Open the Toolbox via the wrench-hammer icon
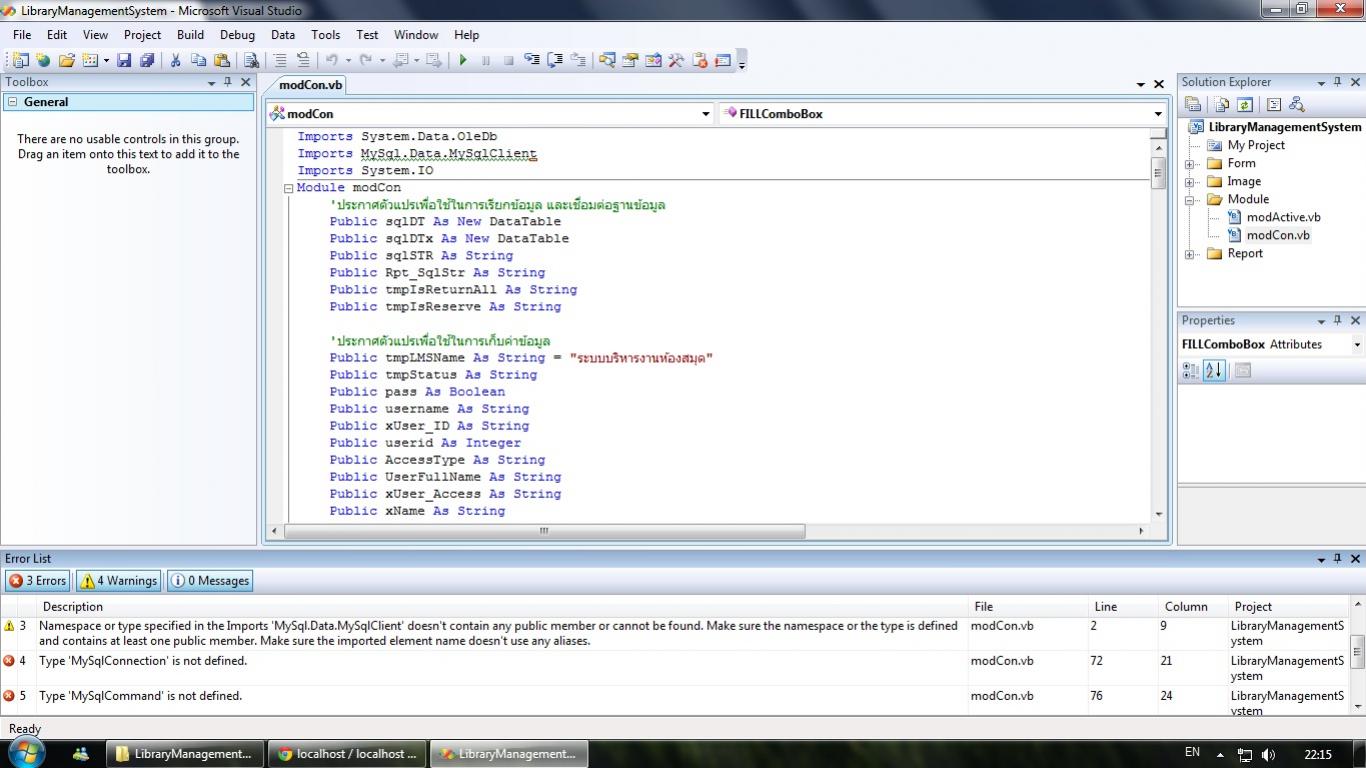1366x768 pixels. coord(676,60)
